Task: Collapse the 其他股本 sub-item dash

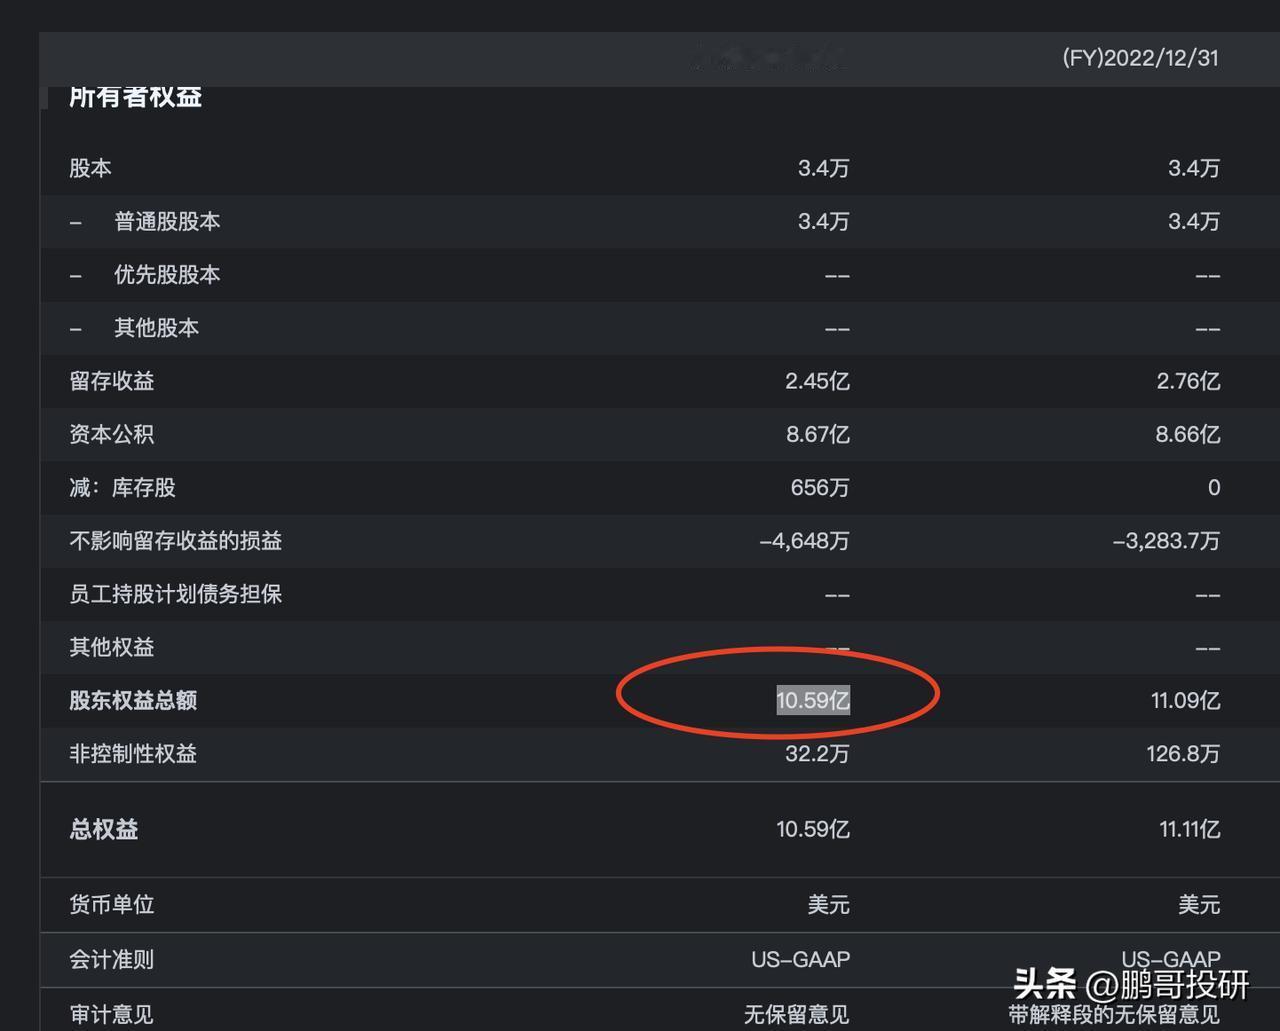Action: coord(76,328)
